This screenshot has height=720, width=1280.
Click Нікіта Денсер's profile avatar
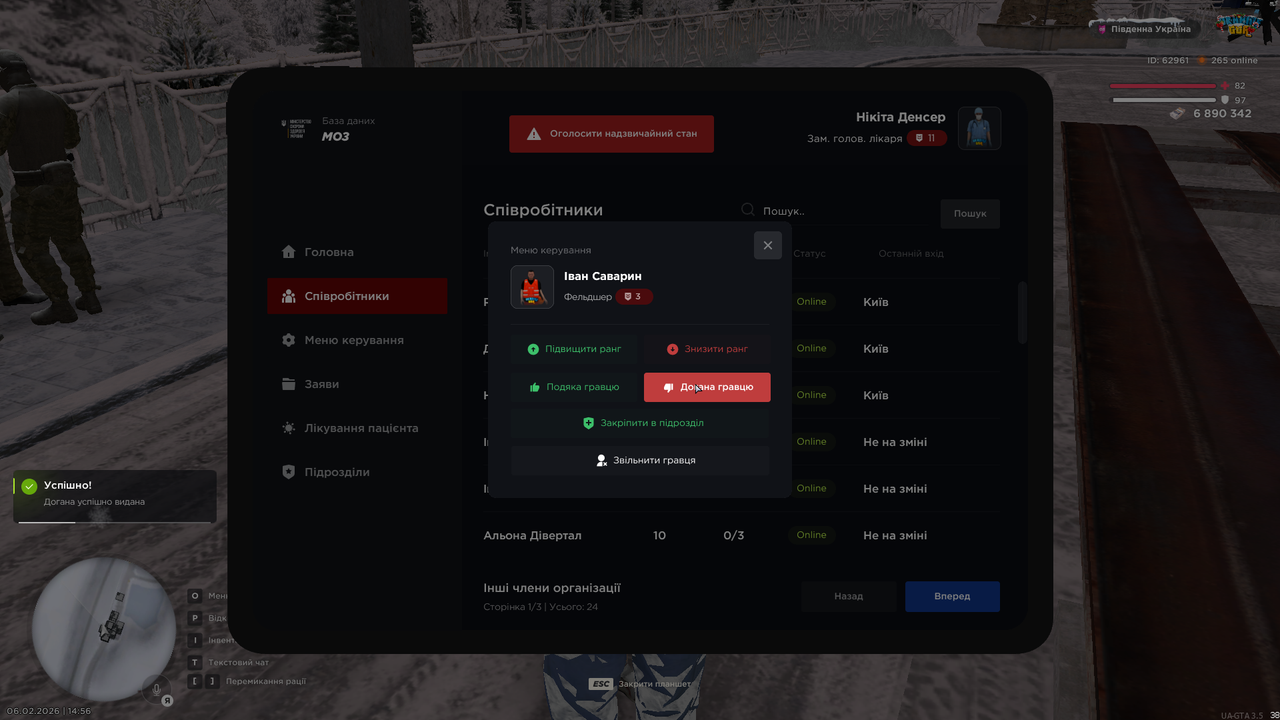980,128
